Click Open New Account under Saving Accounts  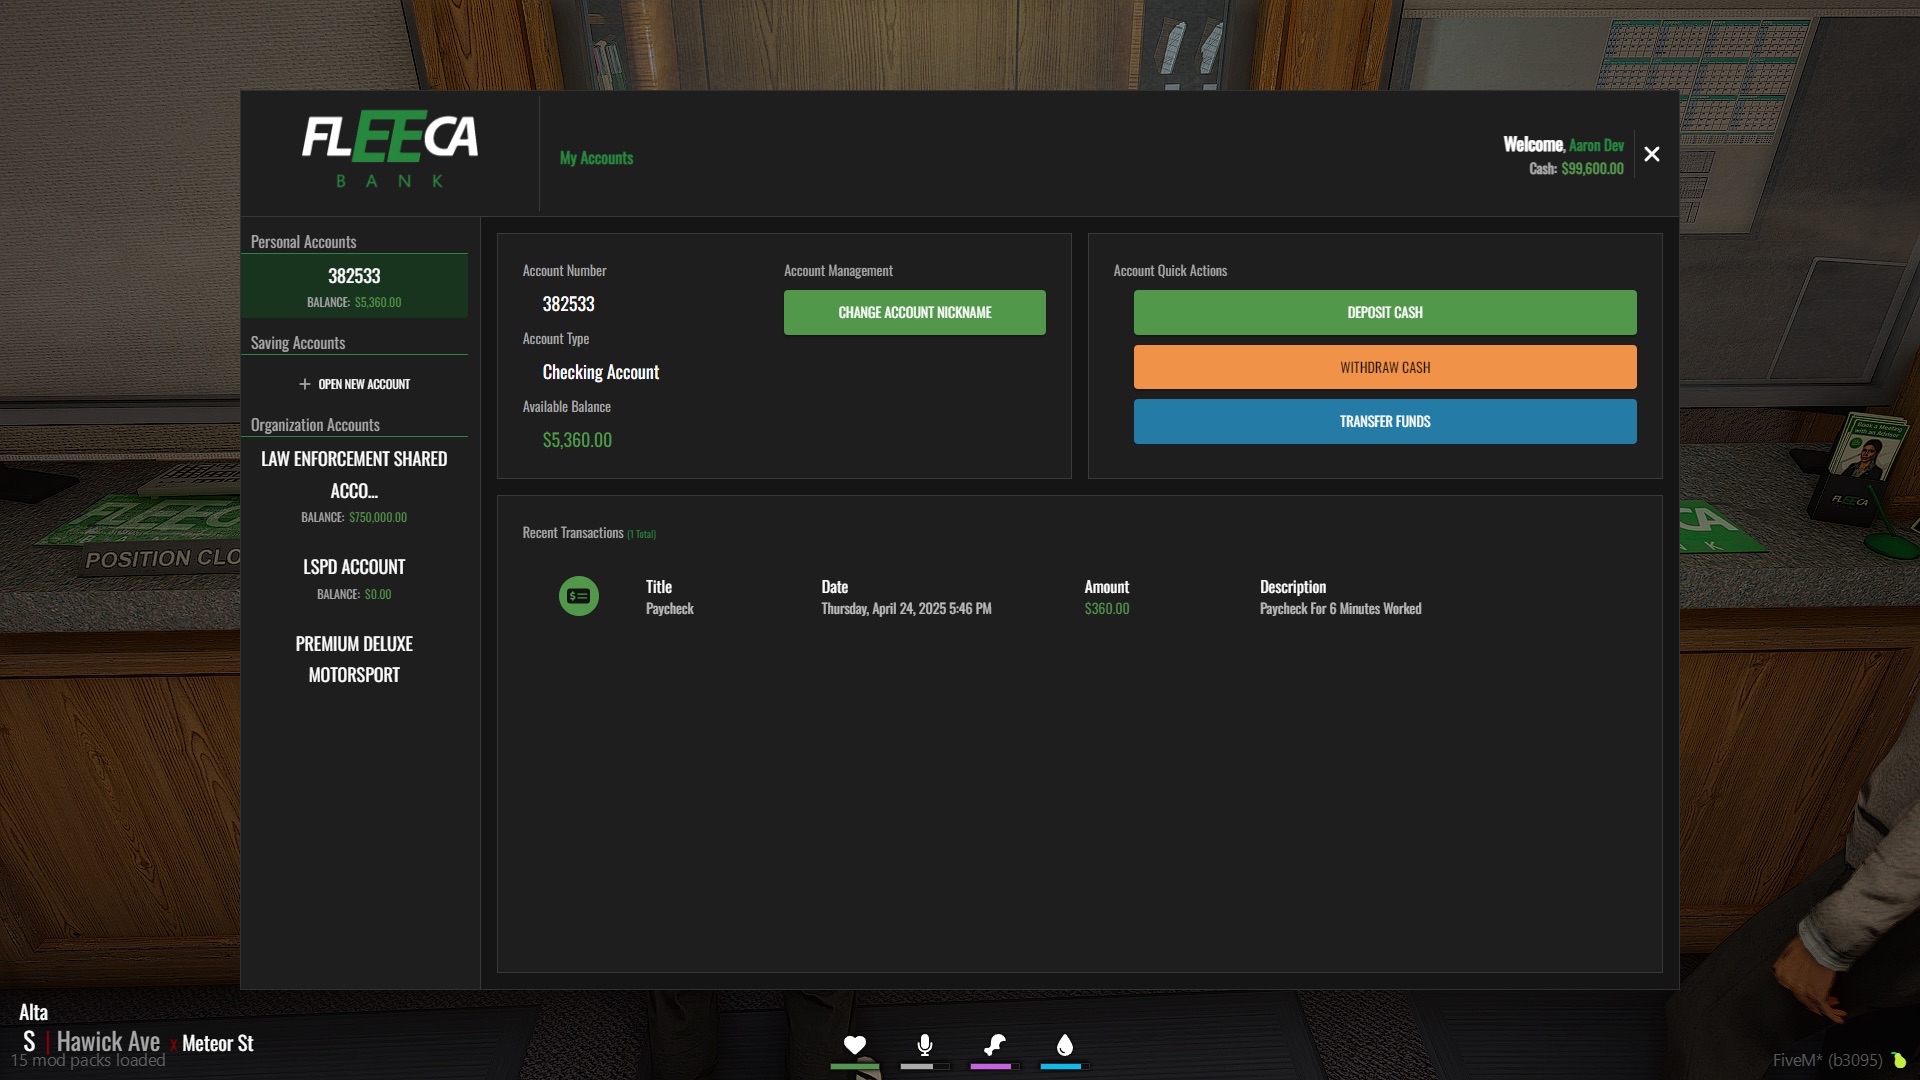click(x=354, y=384)
